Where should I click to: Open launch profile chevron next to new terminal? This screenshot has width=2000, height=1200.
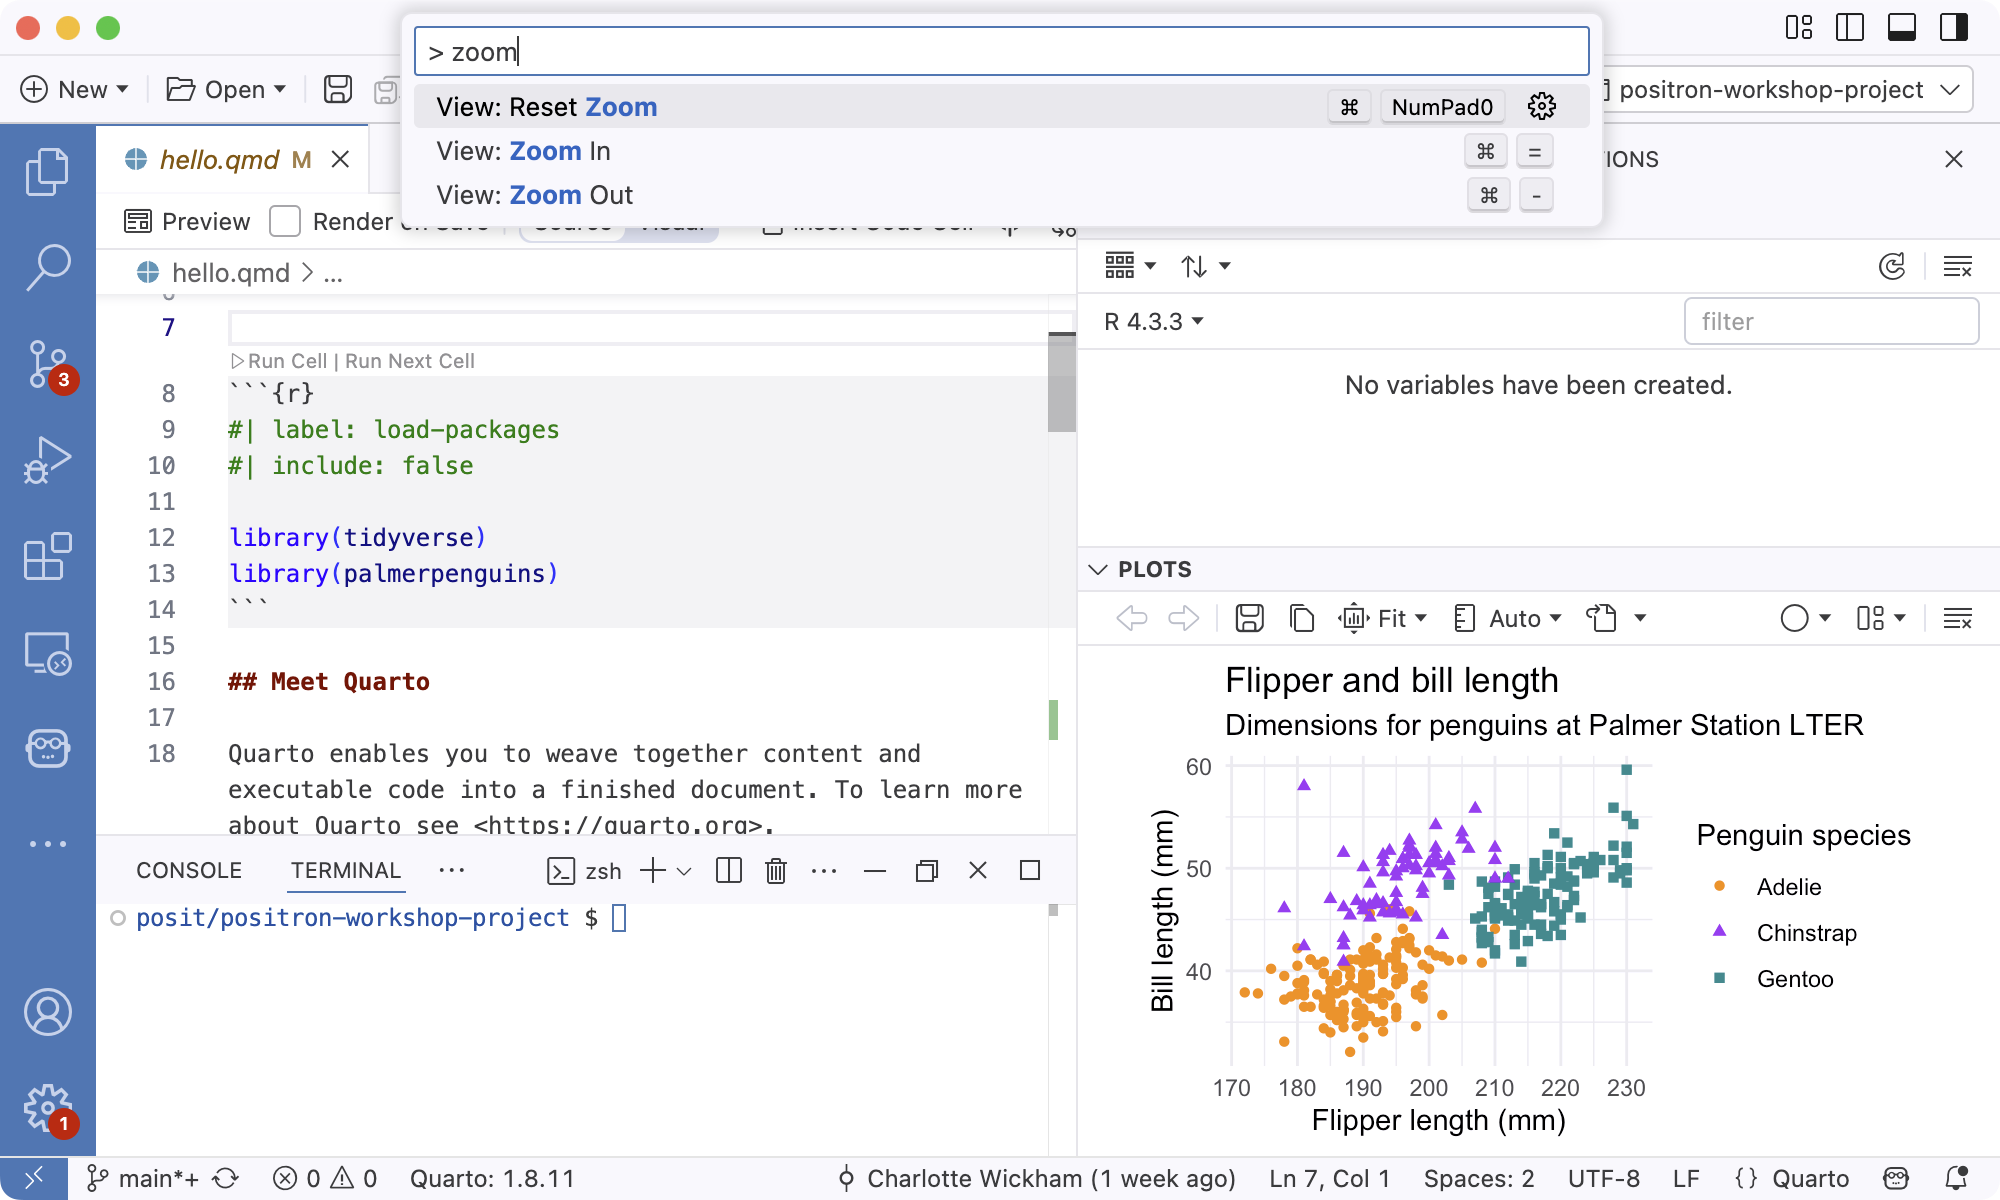(x=684, y=871)
